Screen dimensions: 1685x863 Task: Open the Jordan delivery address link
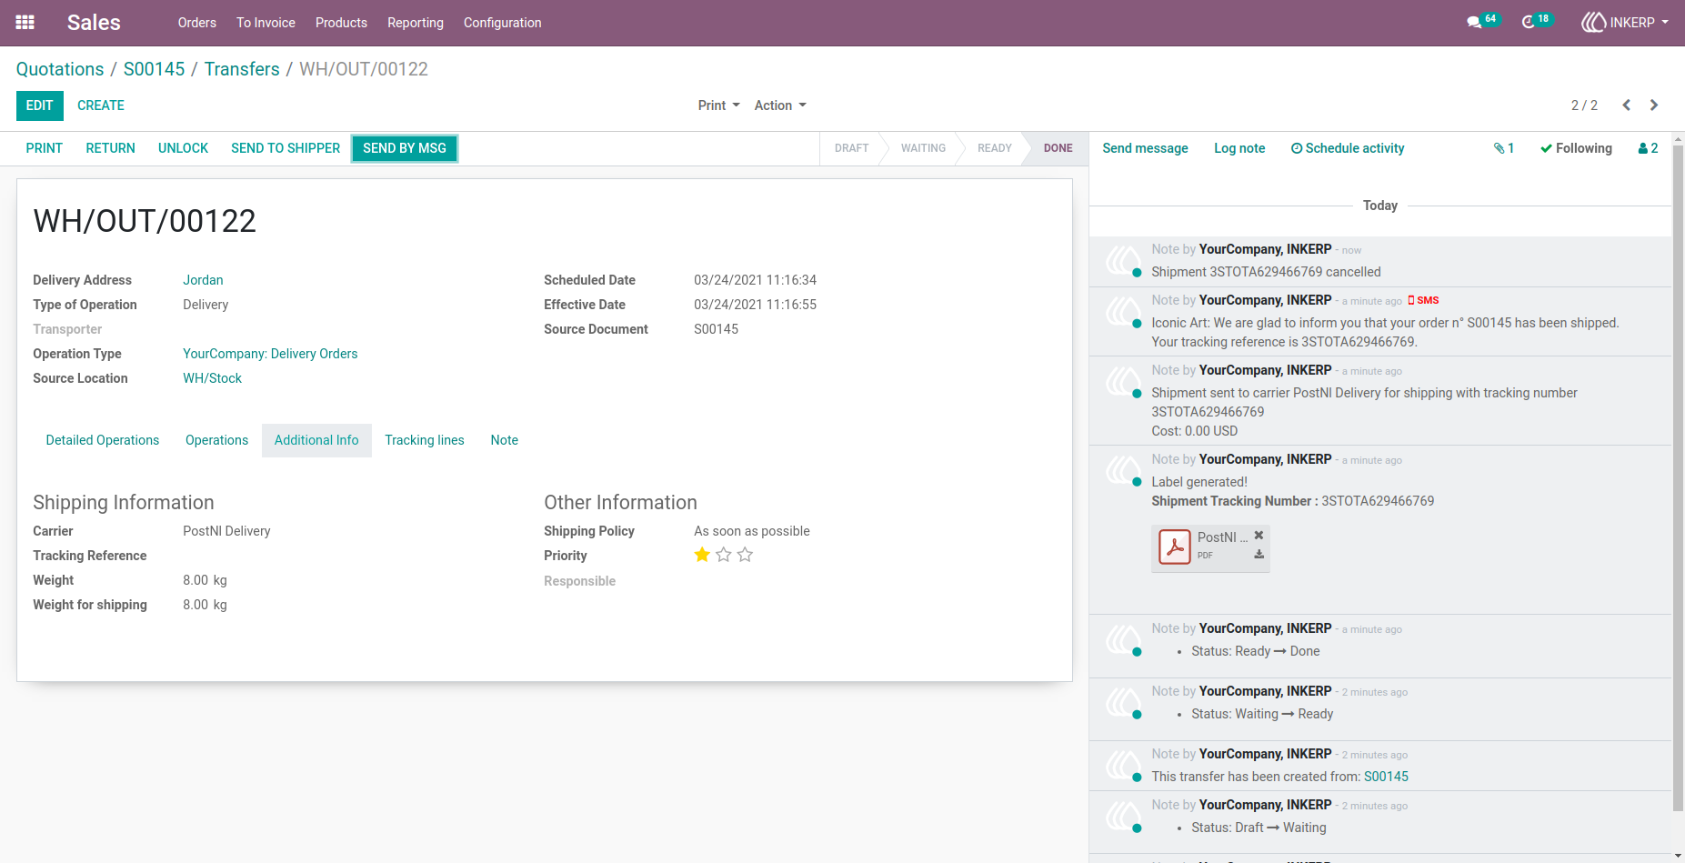(x=203, y=280)
